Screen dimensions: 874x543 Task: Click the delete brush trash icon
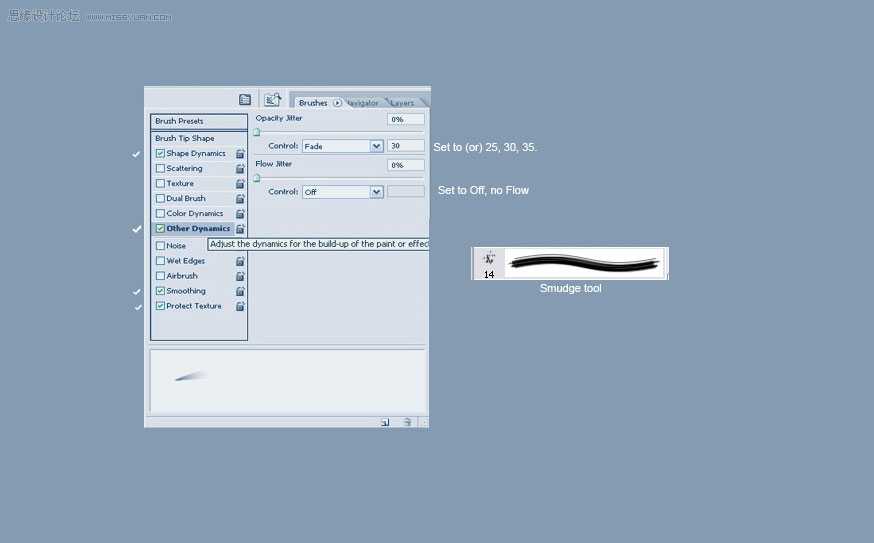pyautogui.click(x=407, y=422)
